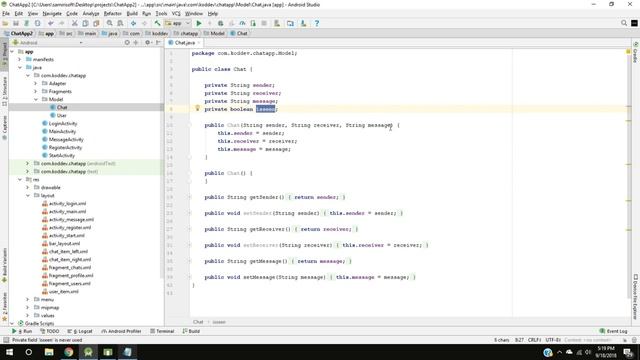Image resolution: width=640 pixels, height=360 pixels.
Task: Toggle the Structure side tool window
Action: (4, 91)
